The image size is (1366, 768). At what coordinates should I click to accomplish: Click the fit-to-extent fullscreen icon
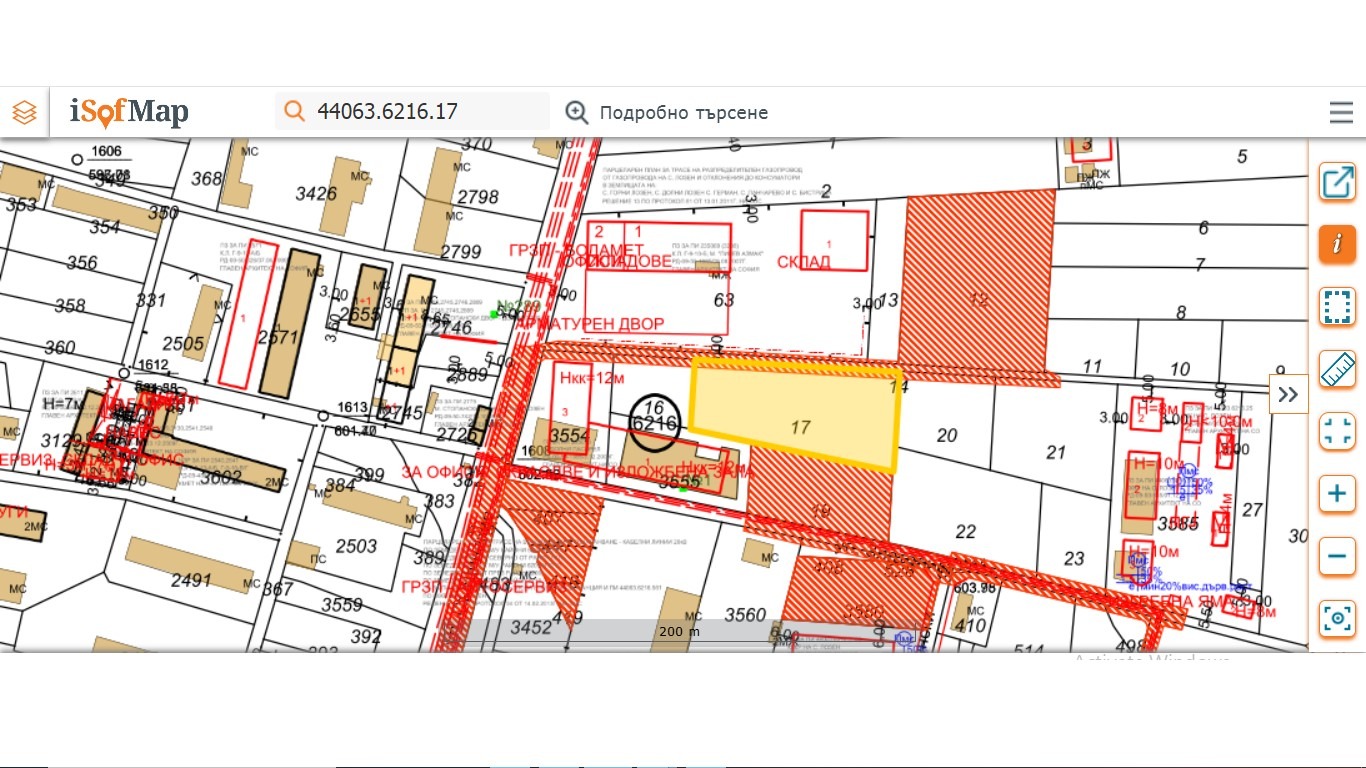tap(1337, 432)
